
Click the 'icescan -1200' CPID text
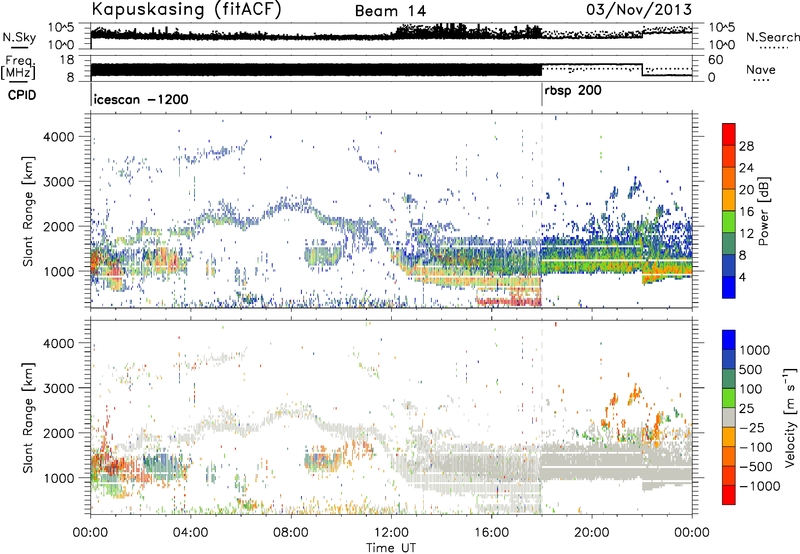pyautogui.click(x=141, y=99)
